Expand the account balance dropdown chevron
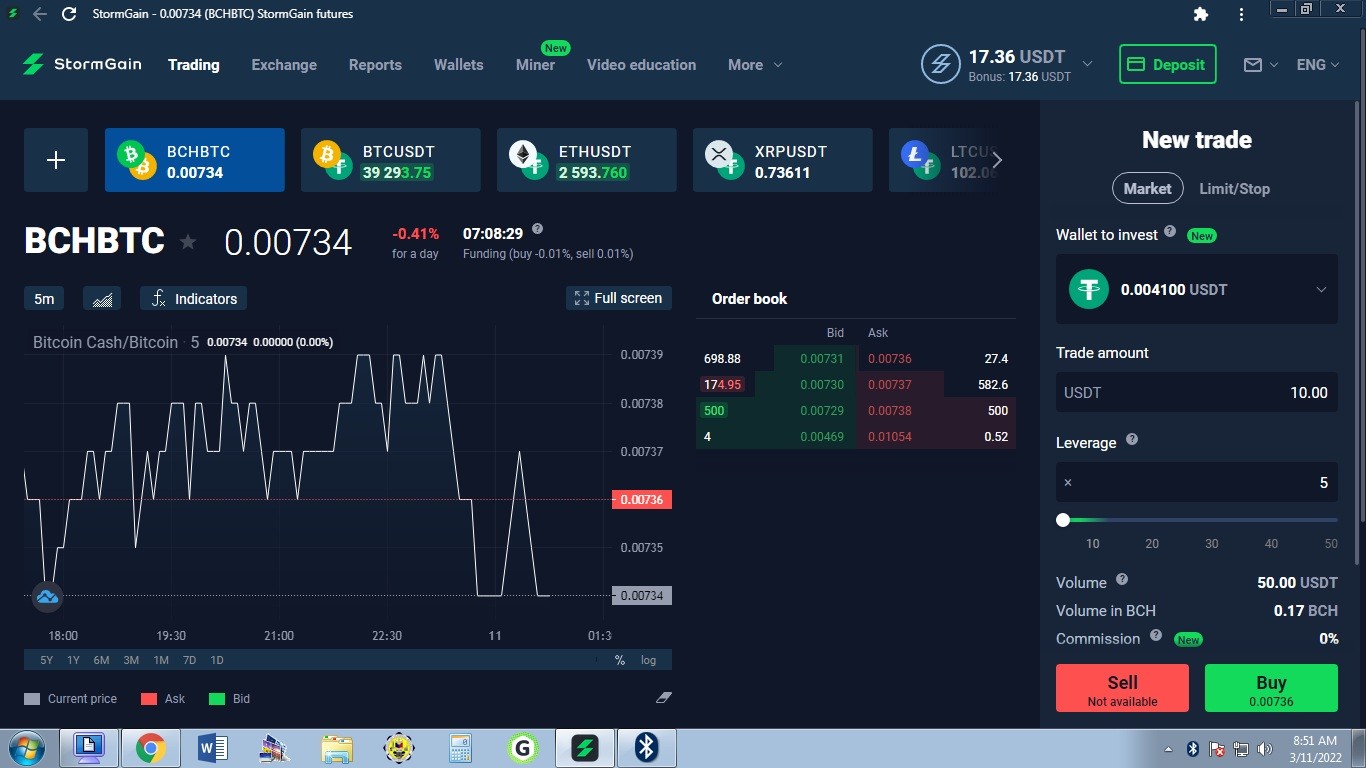 [1088, 64]
